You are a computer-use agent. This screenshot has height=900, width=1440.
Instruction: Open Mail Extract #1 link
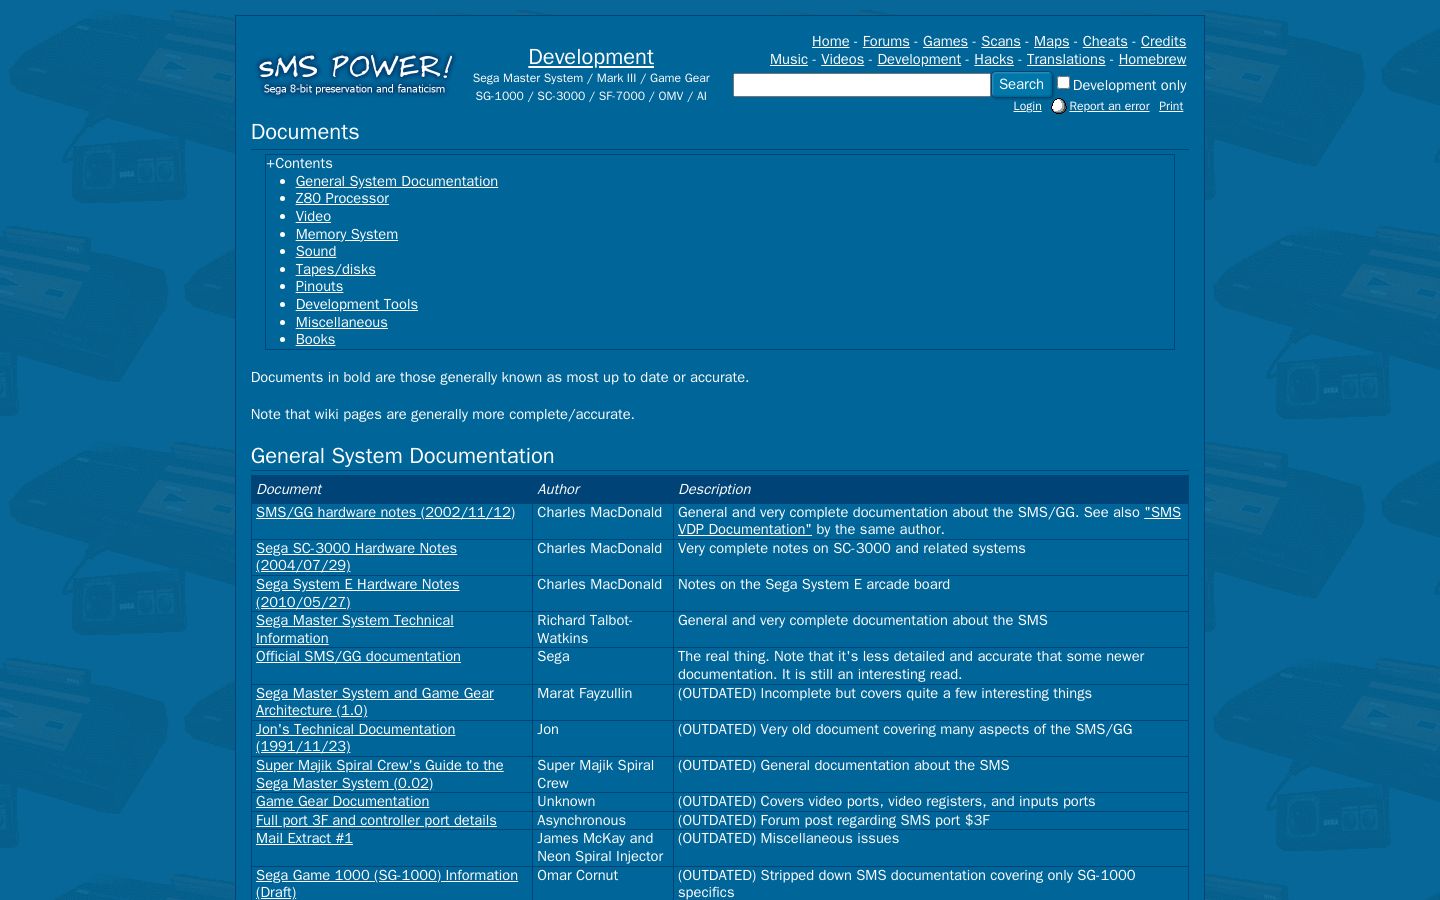pyautogui.click(x=304, y=838)
